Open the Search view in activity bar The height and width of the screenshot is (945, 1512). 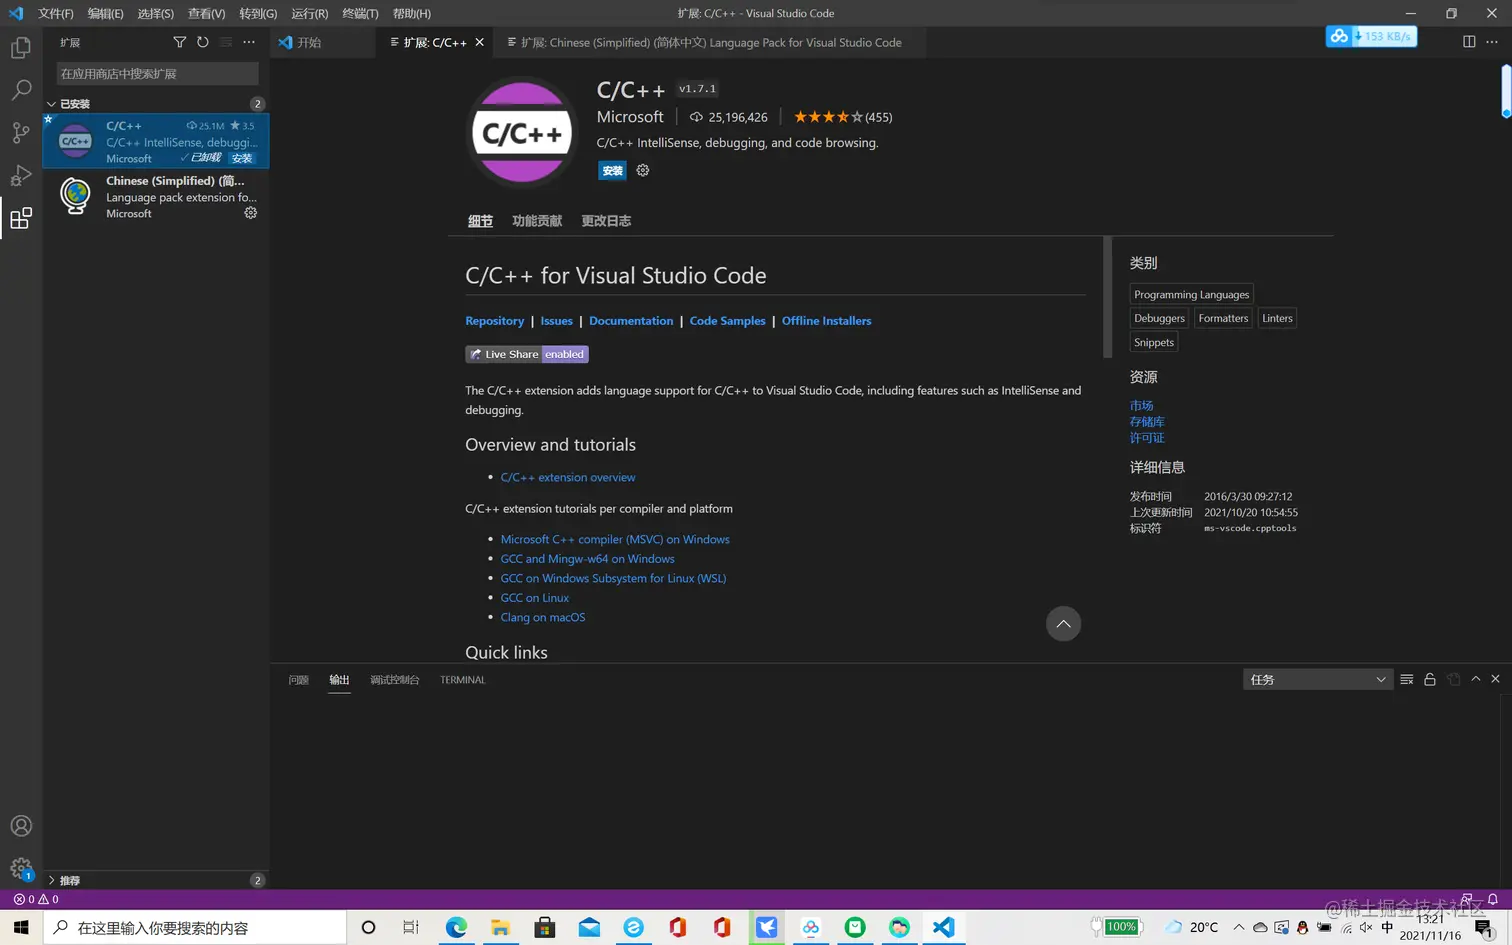(20, 90)
